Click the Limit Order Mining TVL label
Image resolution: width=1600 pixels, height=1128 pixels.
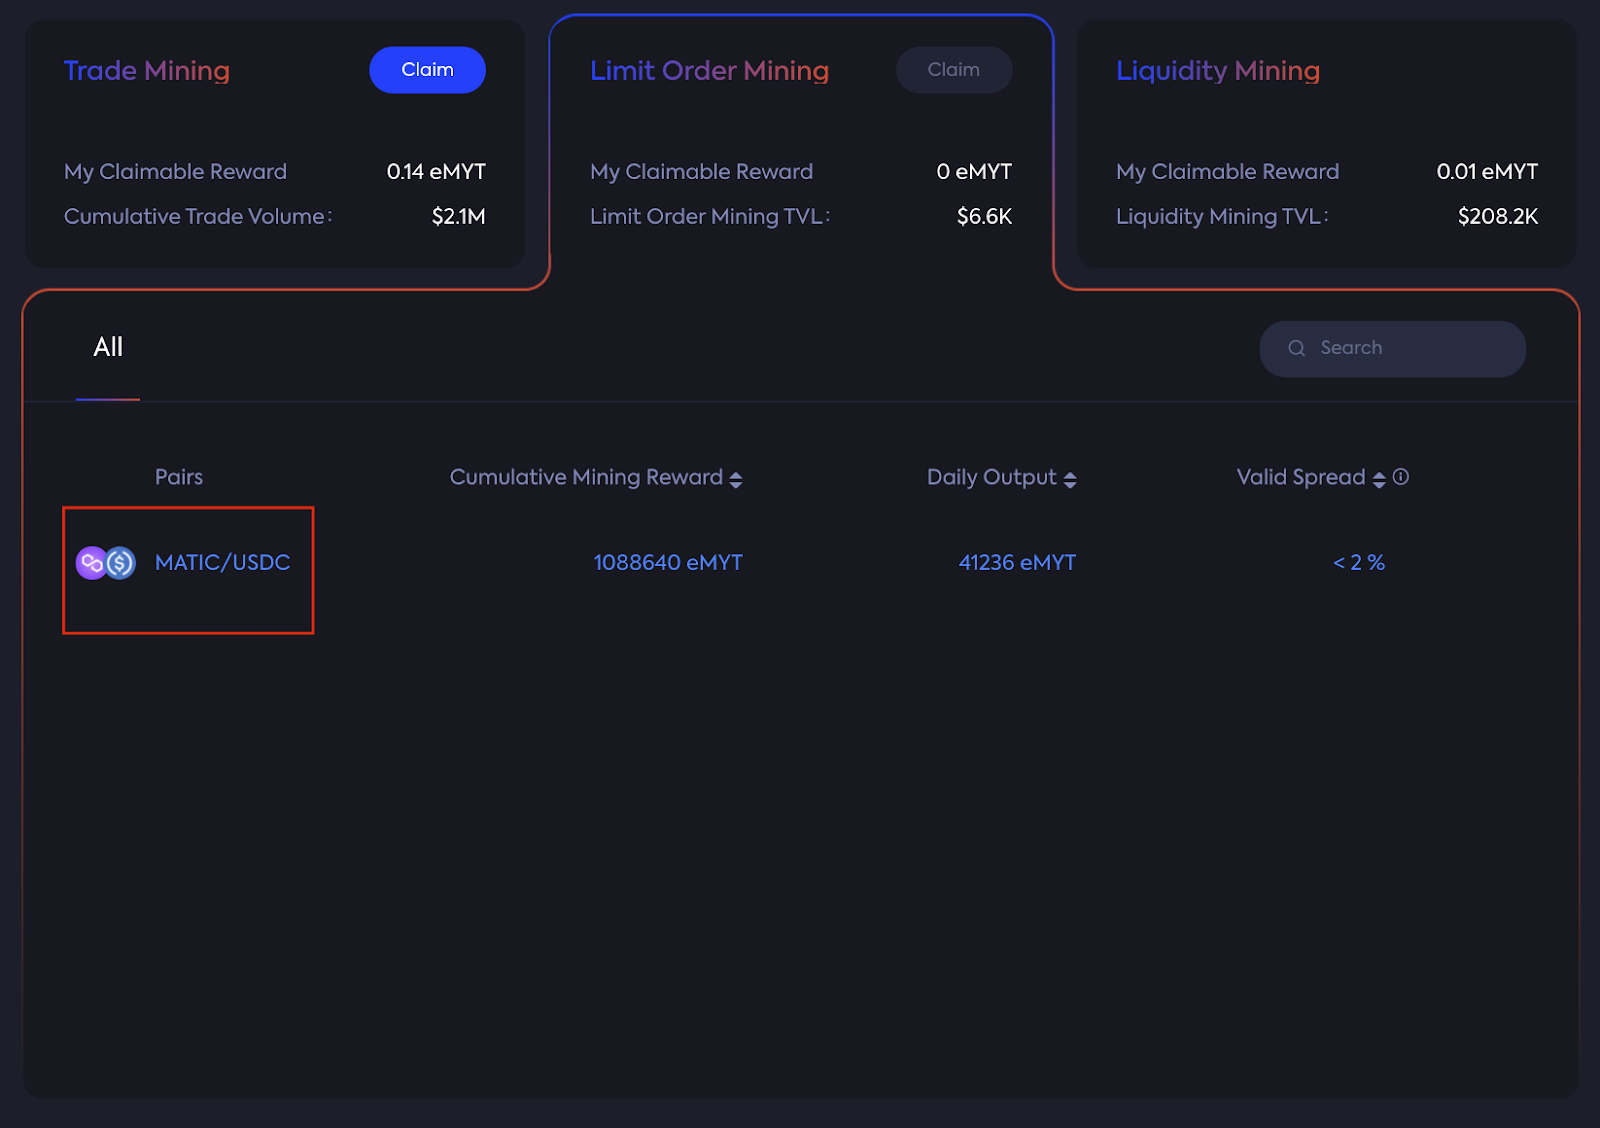pos(710,216)
